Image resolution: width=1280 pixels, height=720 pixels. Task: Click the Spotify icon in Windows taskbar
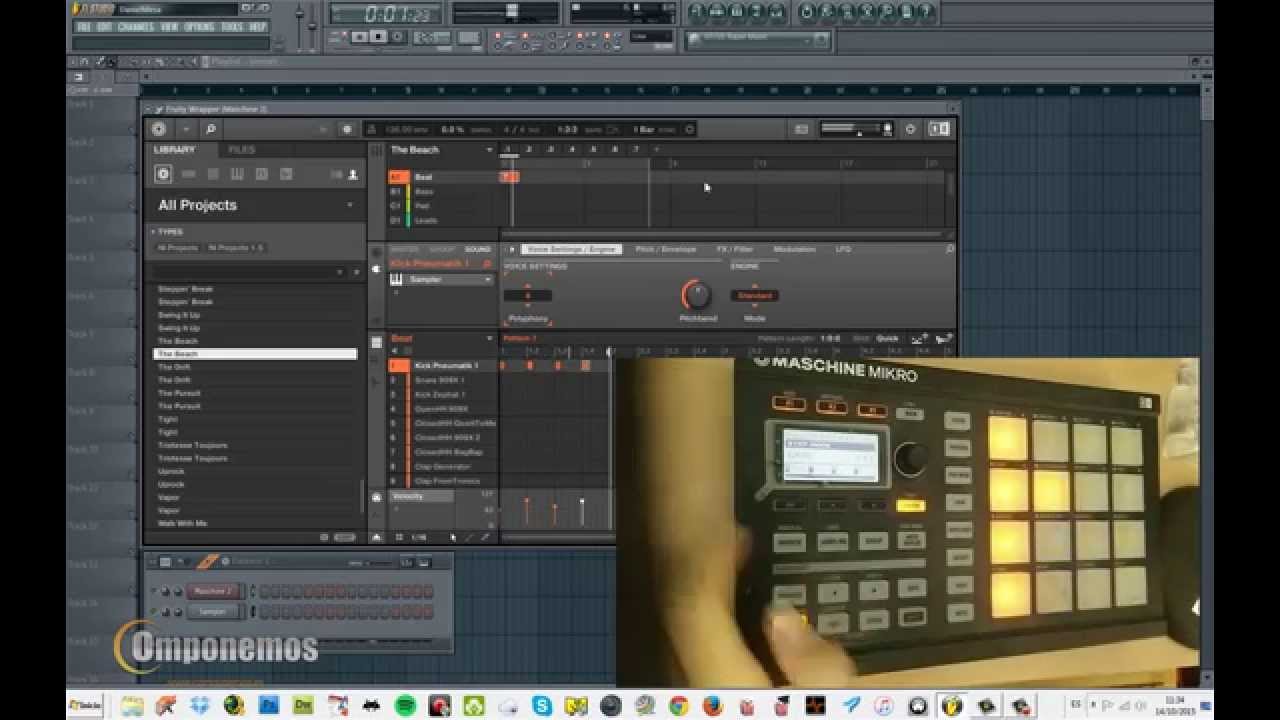(405, 706)
